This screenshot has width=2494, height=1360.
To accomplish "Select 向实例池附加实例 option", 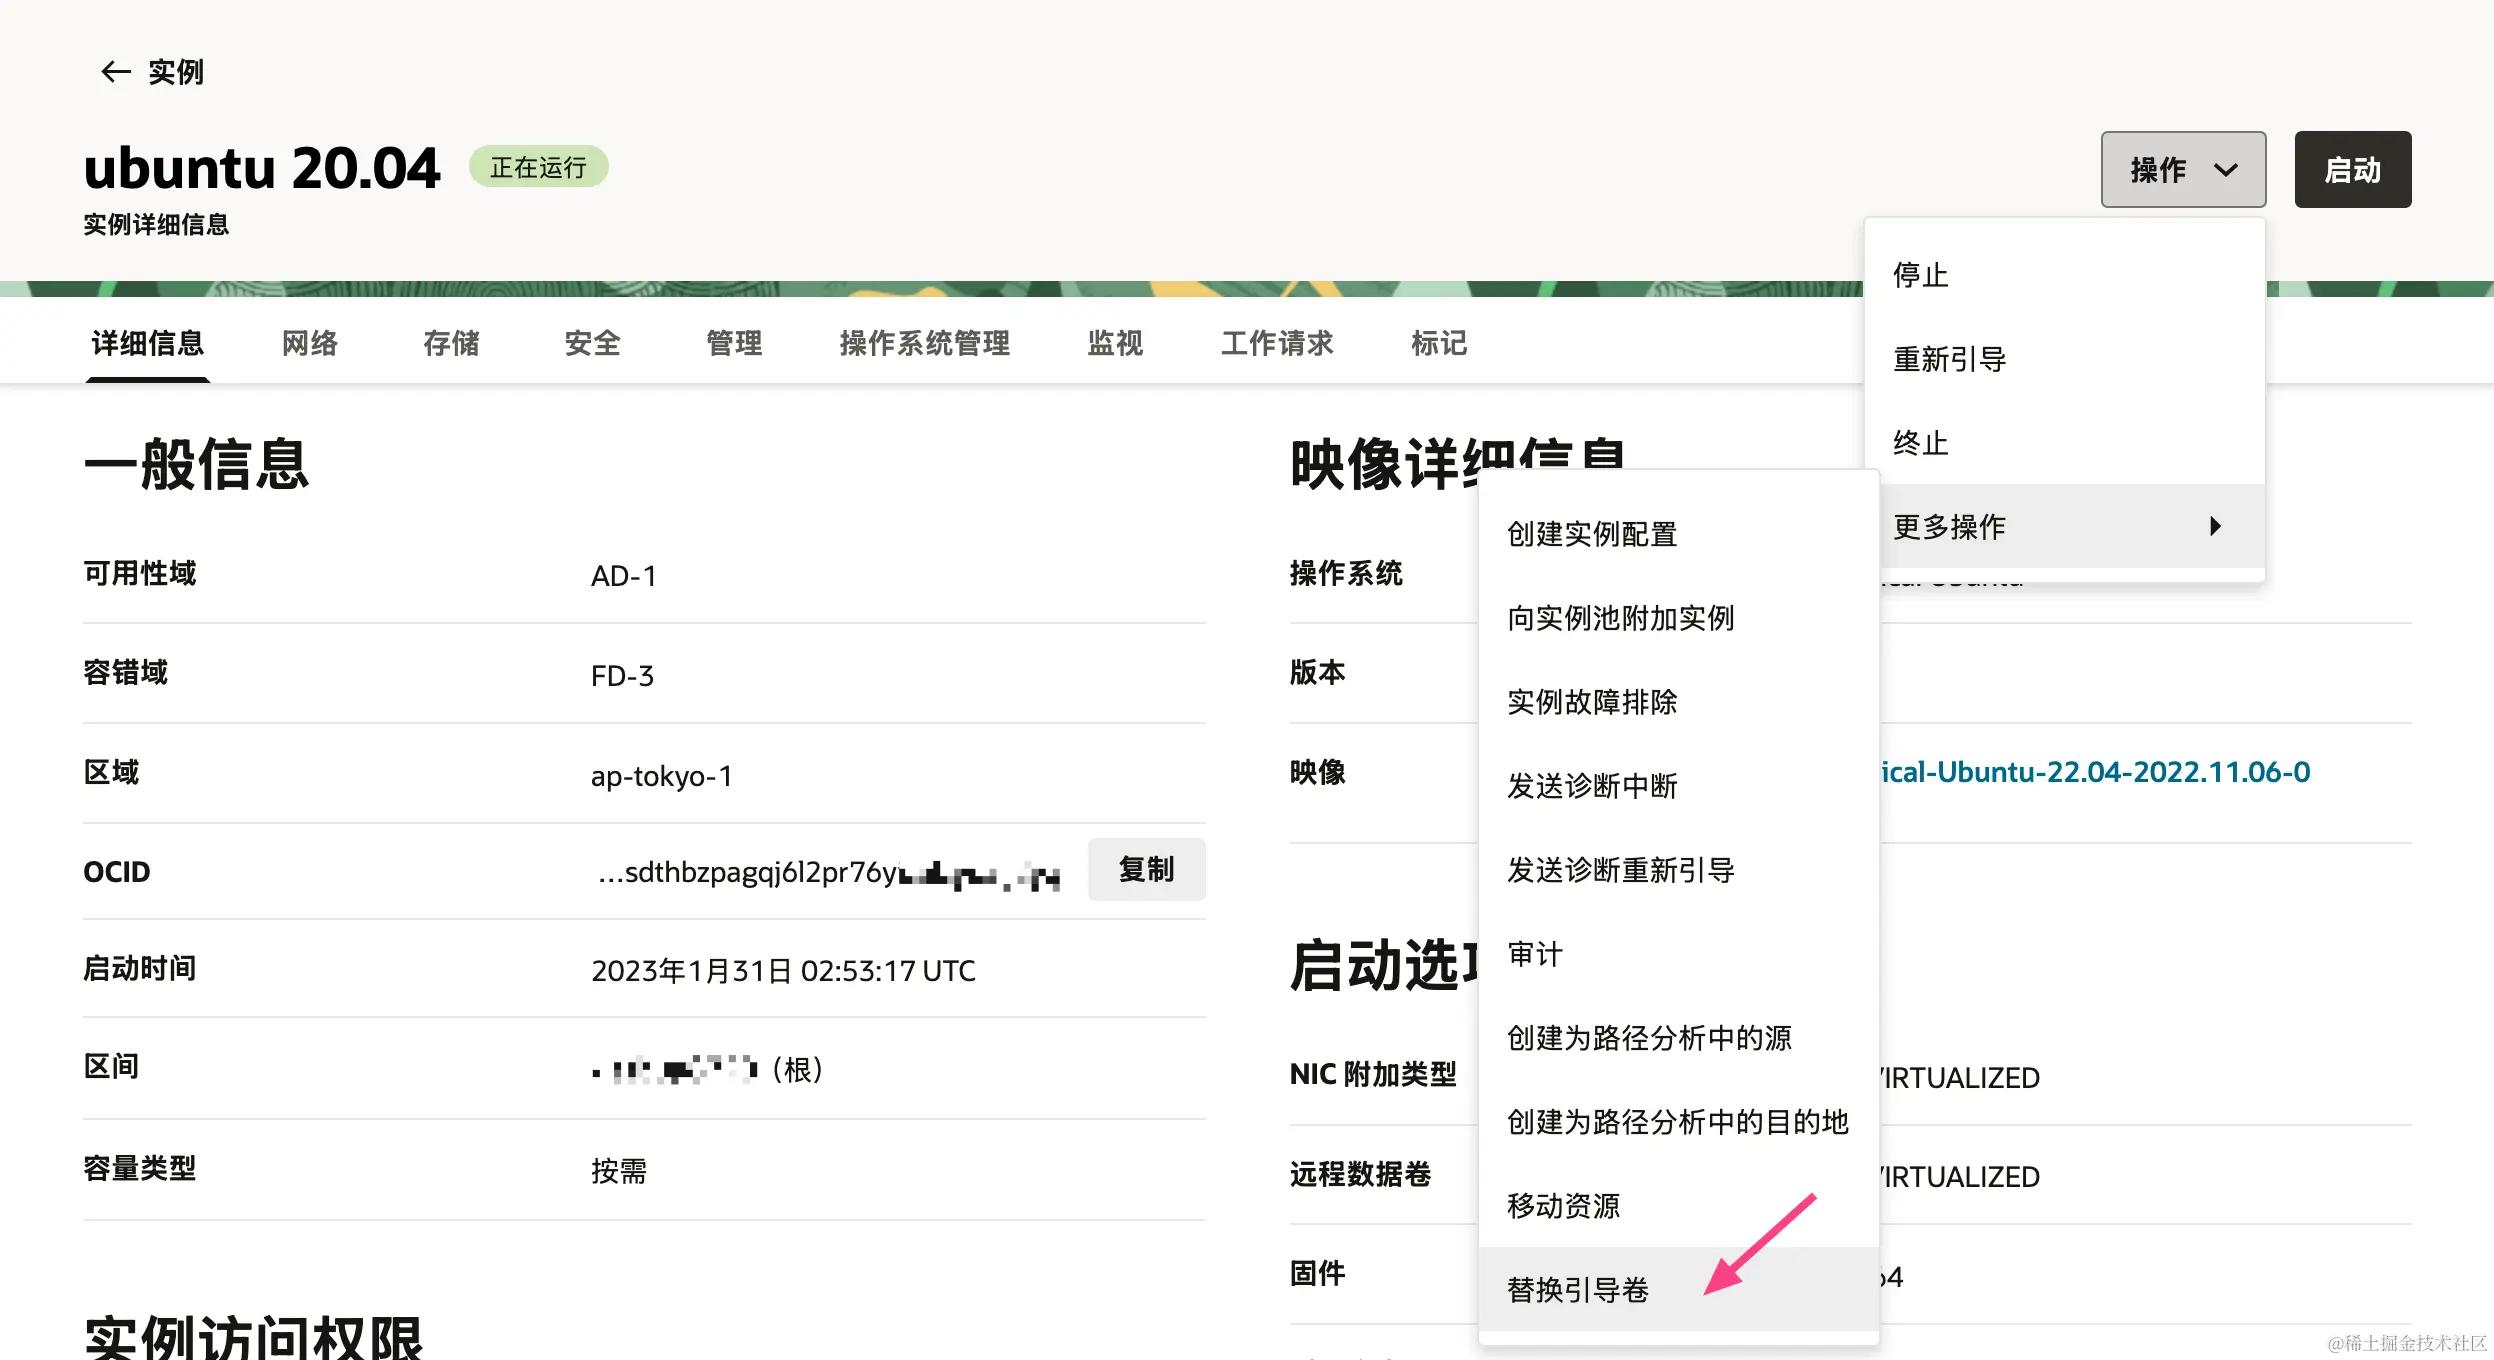I will click(1620, 618).
